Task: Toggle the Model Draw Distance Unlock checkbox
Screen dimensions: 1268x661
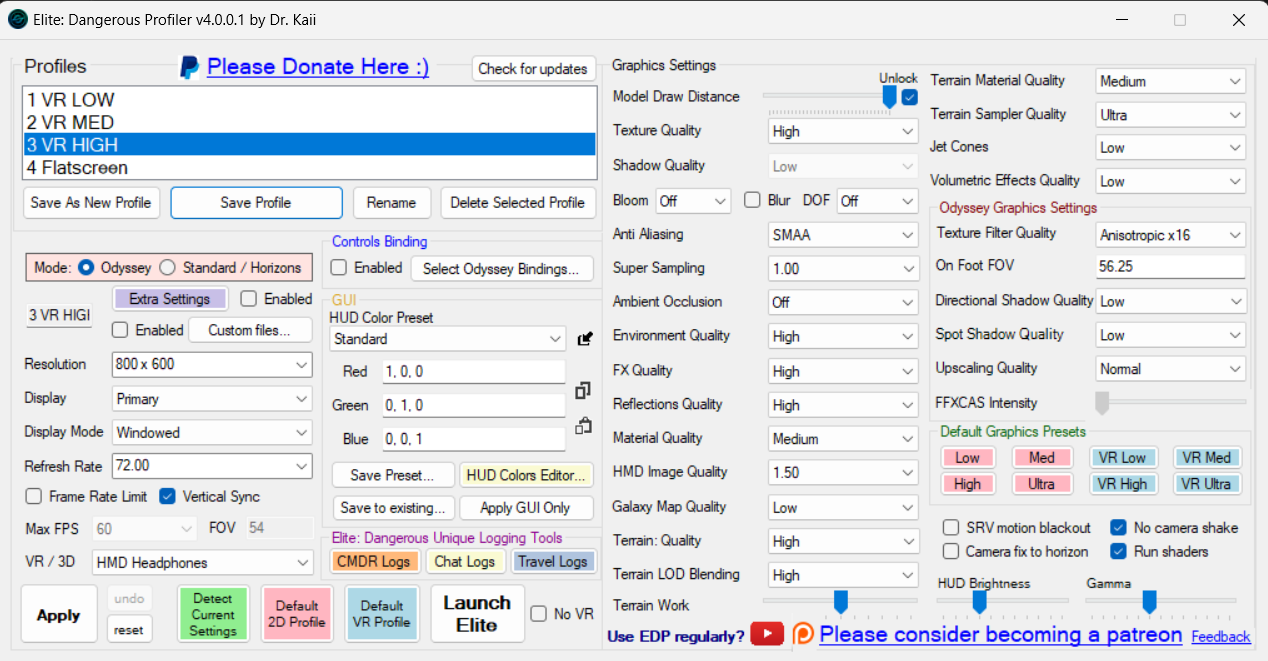Action: tap(909, 97)
